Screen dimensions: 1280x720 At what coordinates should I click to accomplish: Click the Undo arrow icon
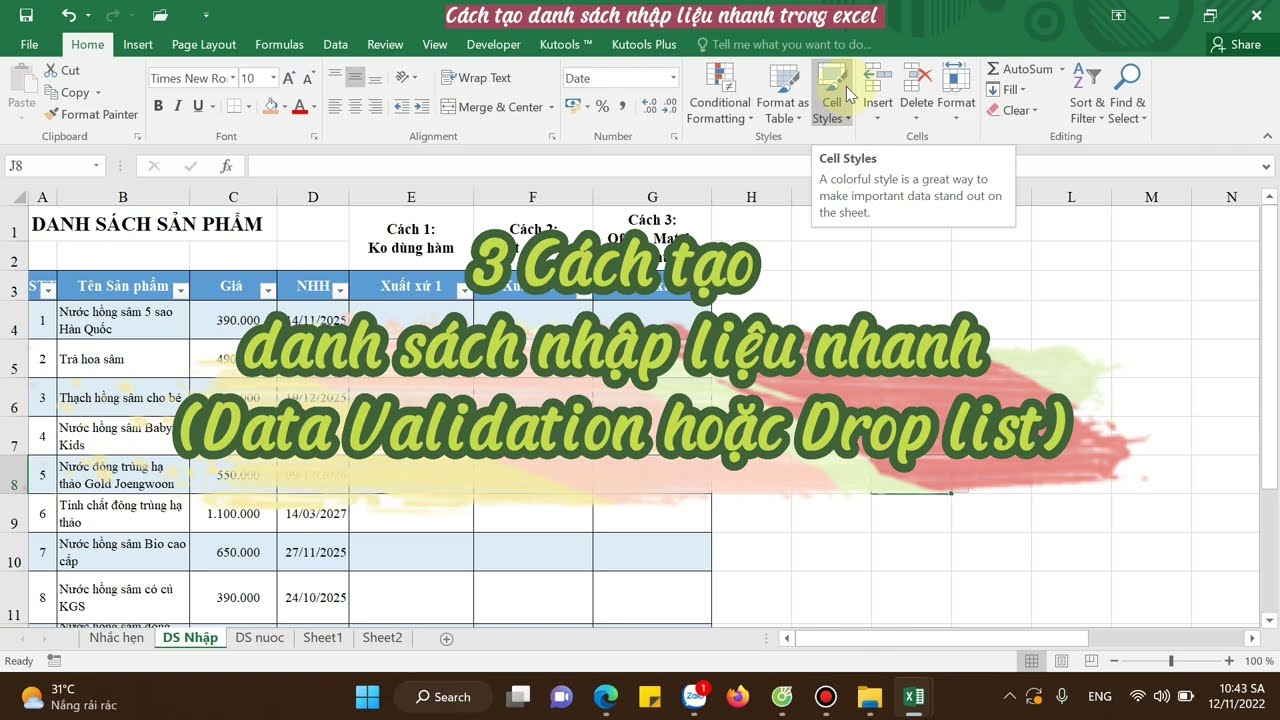coord(69,15)
